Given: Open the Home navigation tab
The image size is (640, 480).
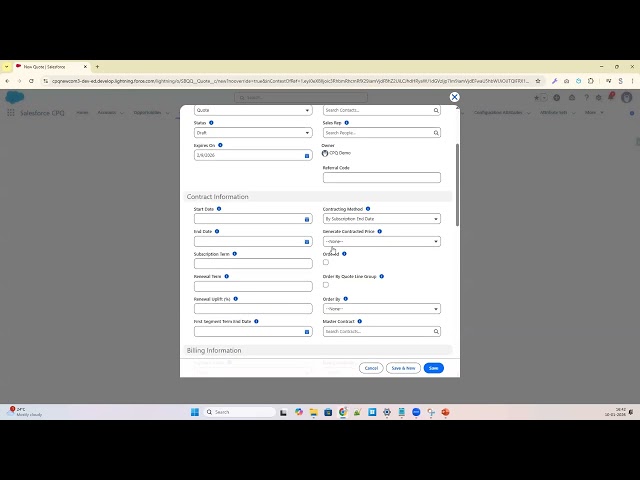Looking at the screenshot, I should click(x=82, y=112).
